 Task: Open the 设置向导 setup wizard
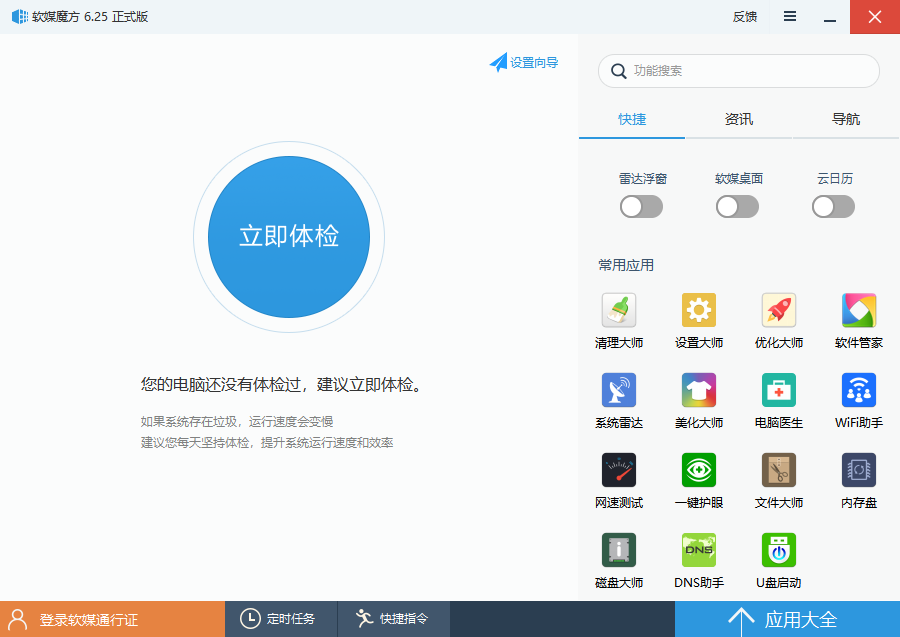click(524, 62)
